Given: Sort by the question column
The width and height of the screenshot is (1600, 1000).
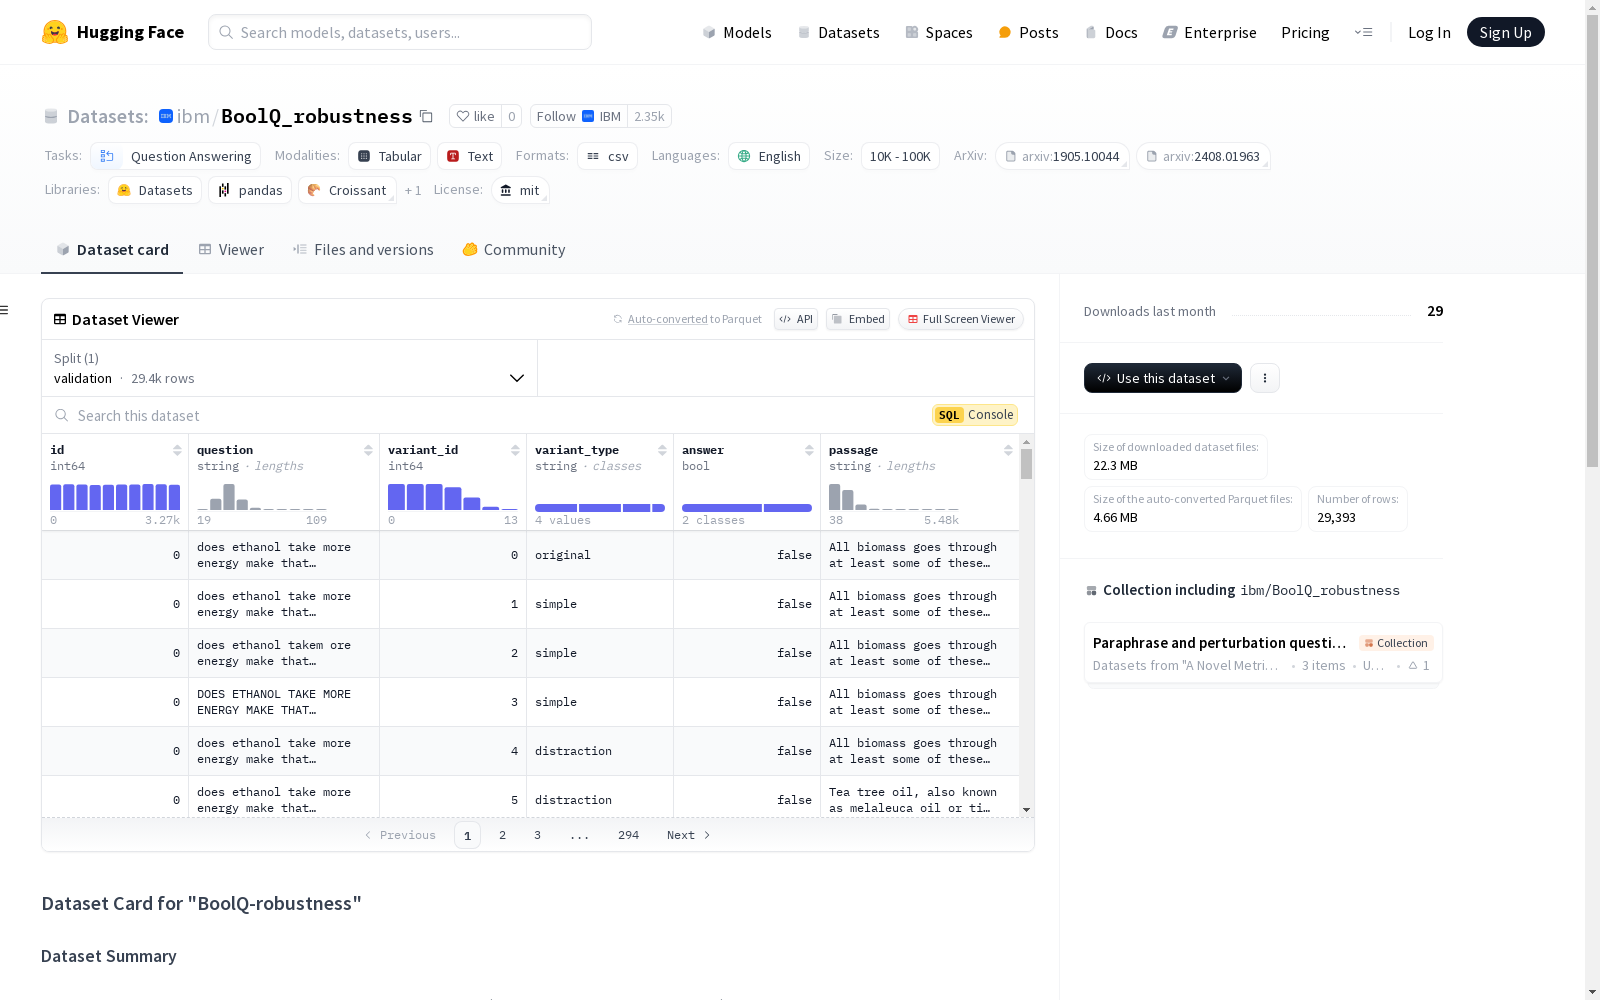Looking at the screenshot, I should 368,450.
